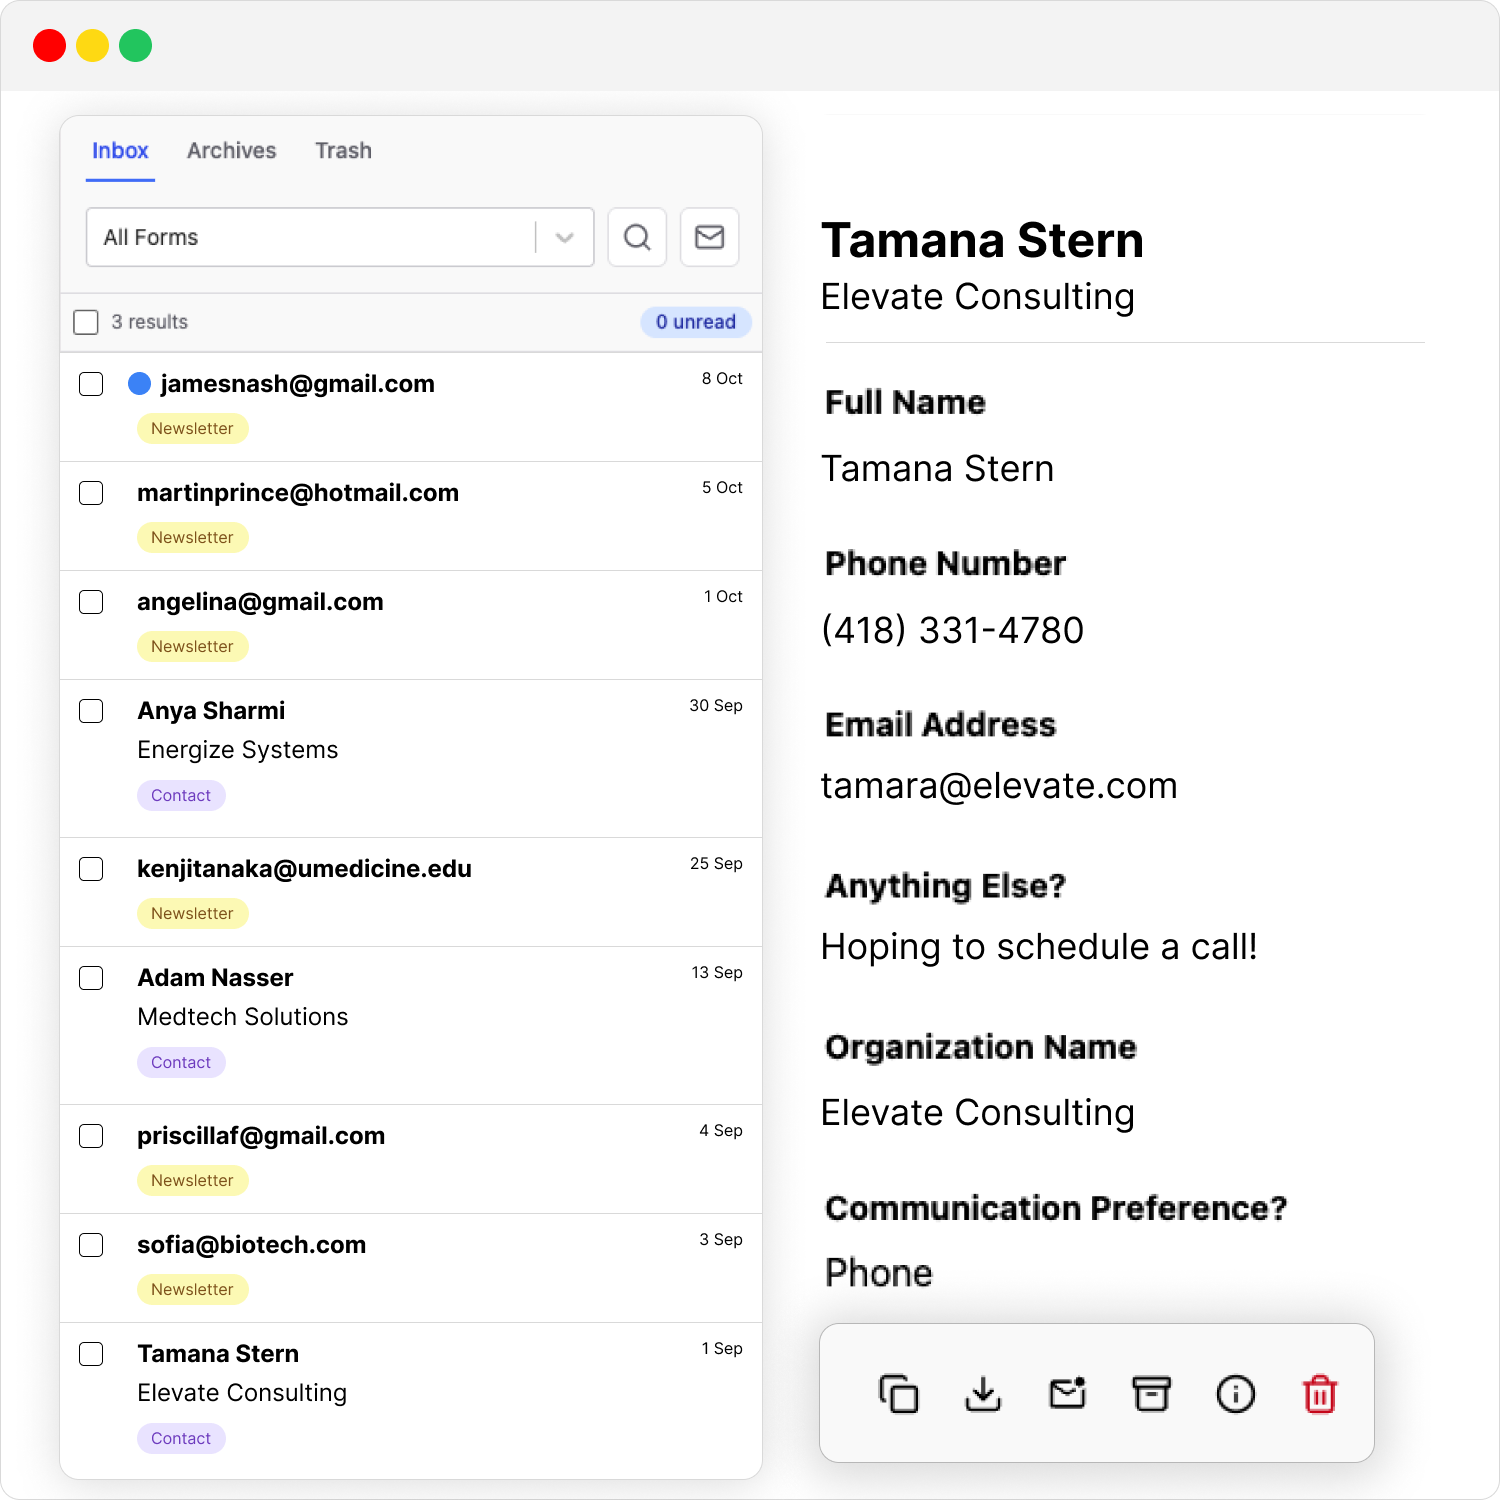The height and width of the screenshot is (1500, 1500).
Task: Click the Contact tag under Medtech Solutions
Action: [x=181, y=1062]
